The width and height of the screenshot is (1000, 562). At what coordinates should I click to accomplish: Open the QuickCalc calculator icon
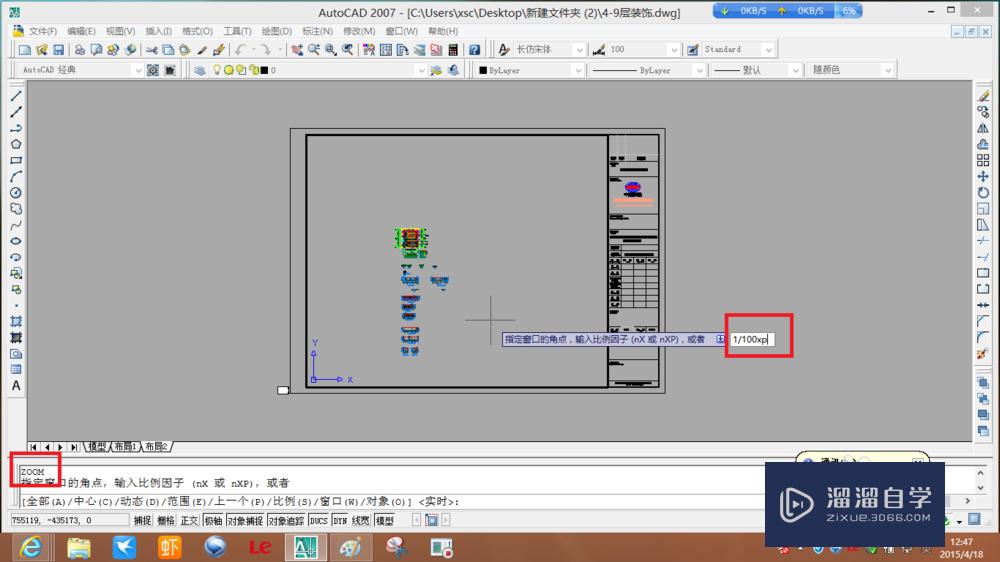click(x=453, y=50)
